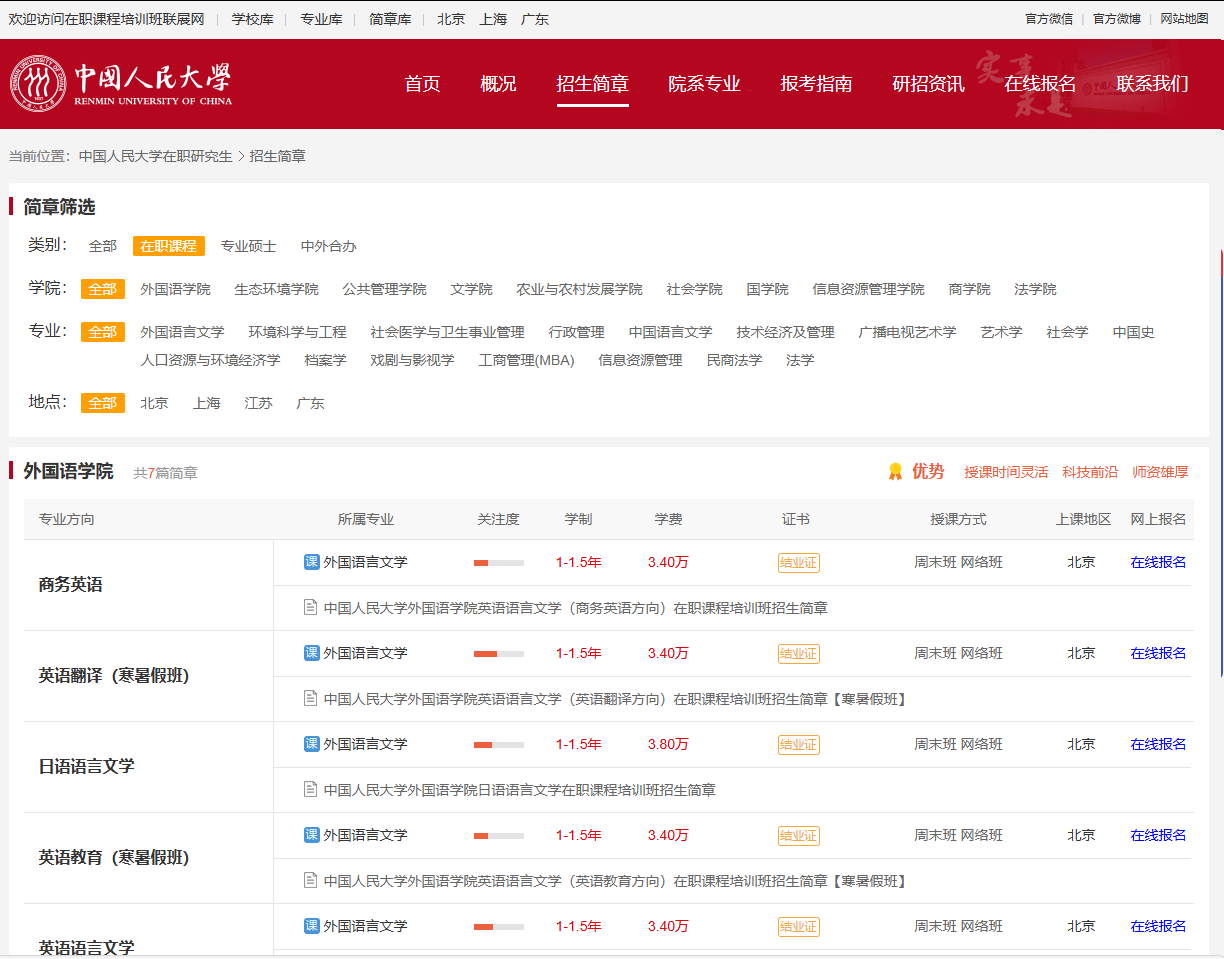Click the blue 课 icon in 日语语言文学 row
1224x959 pixels.
pyautogui.click(x=311, y=744)
